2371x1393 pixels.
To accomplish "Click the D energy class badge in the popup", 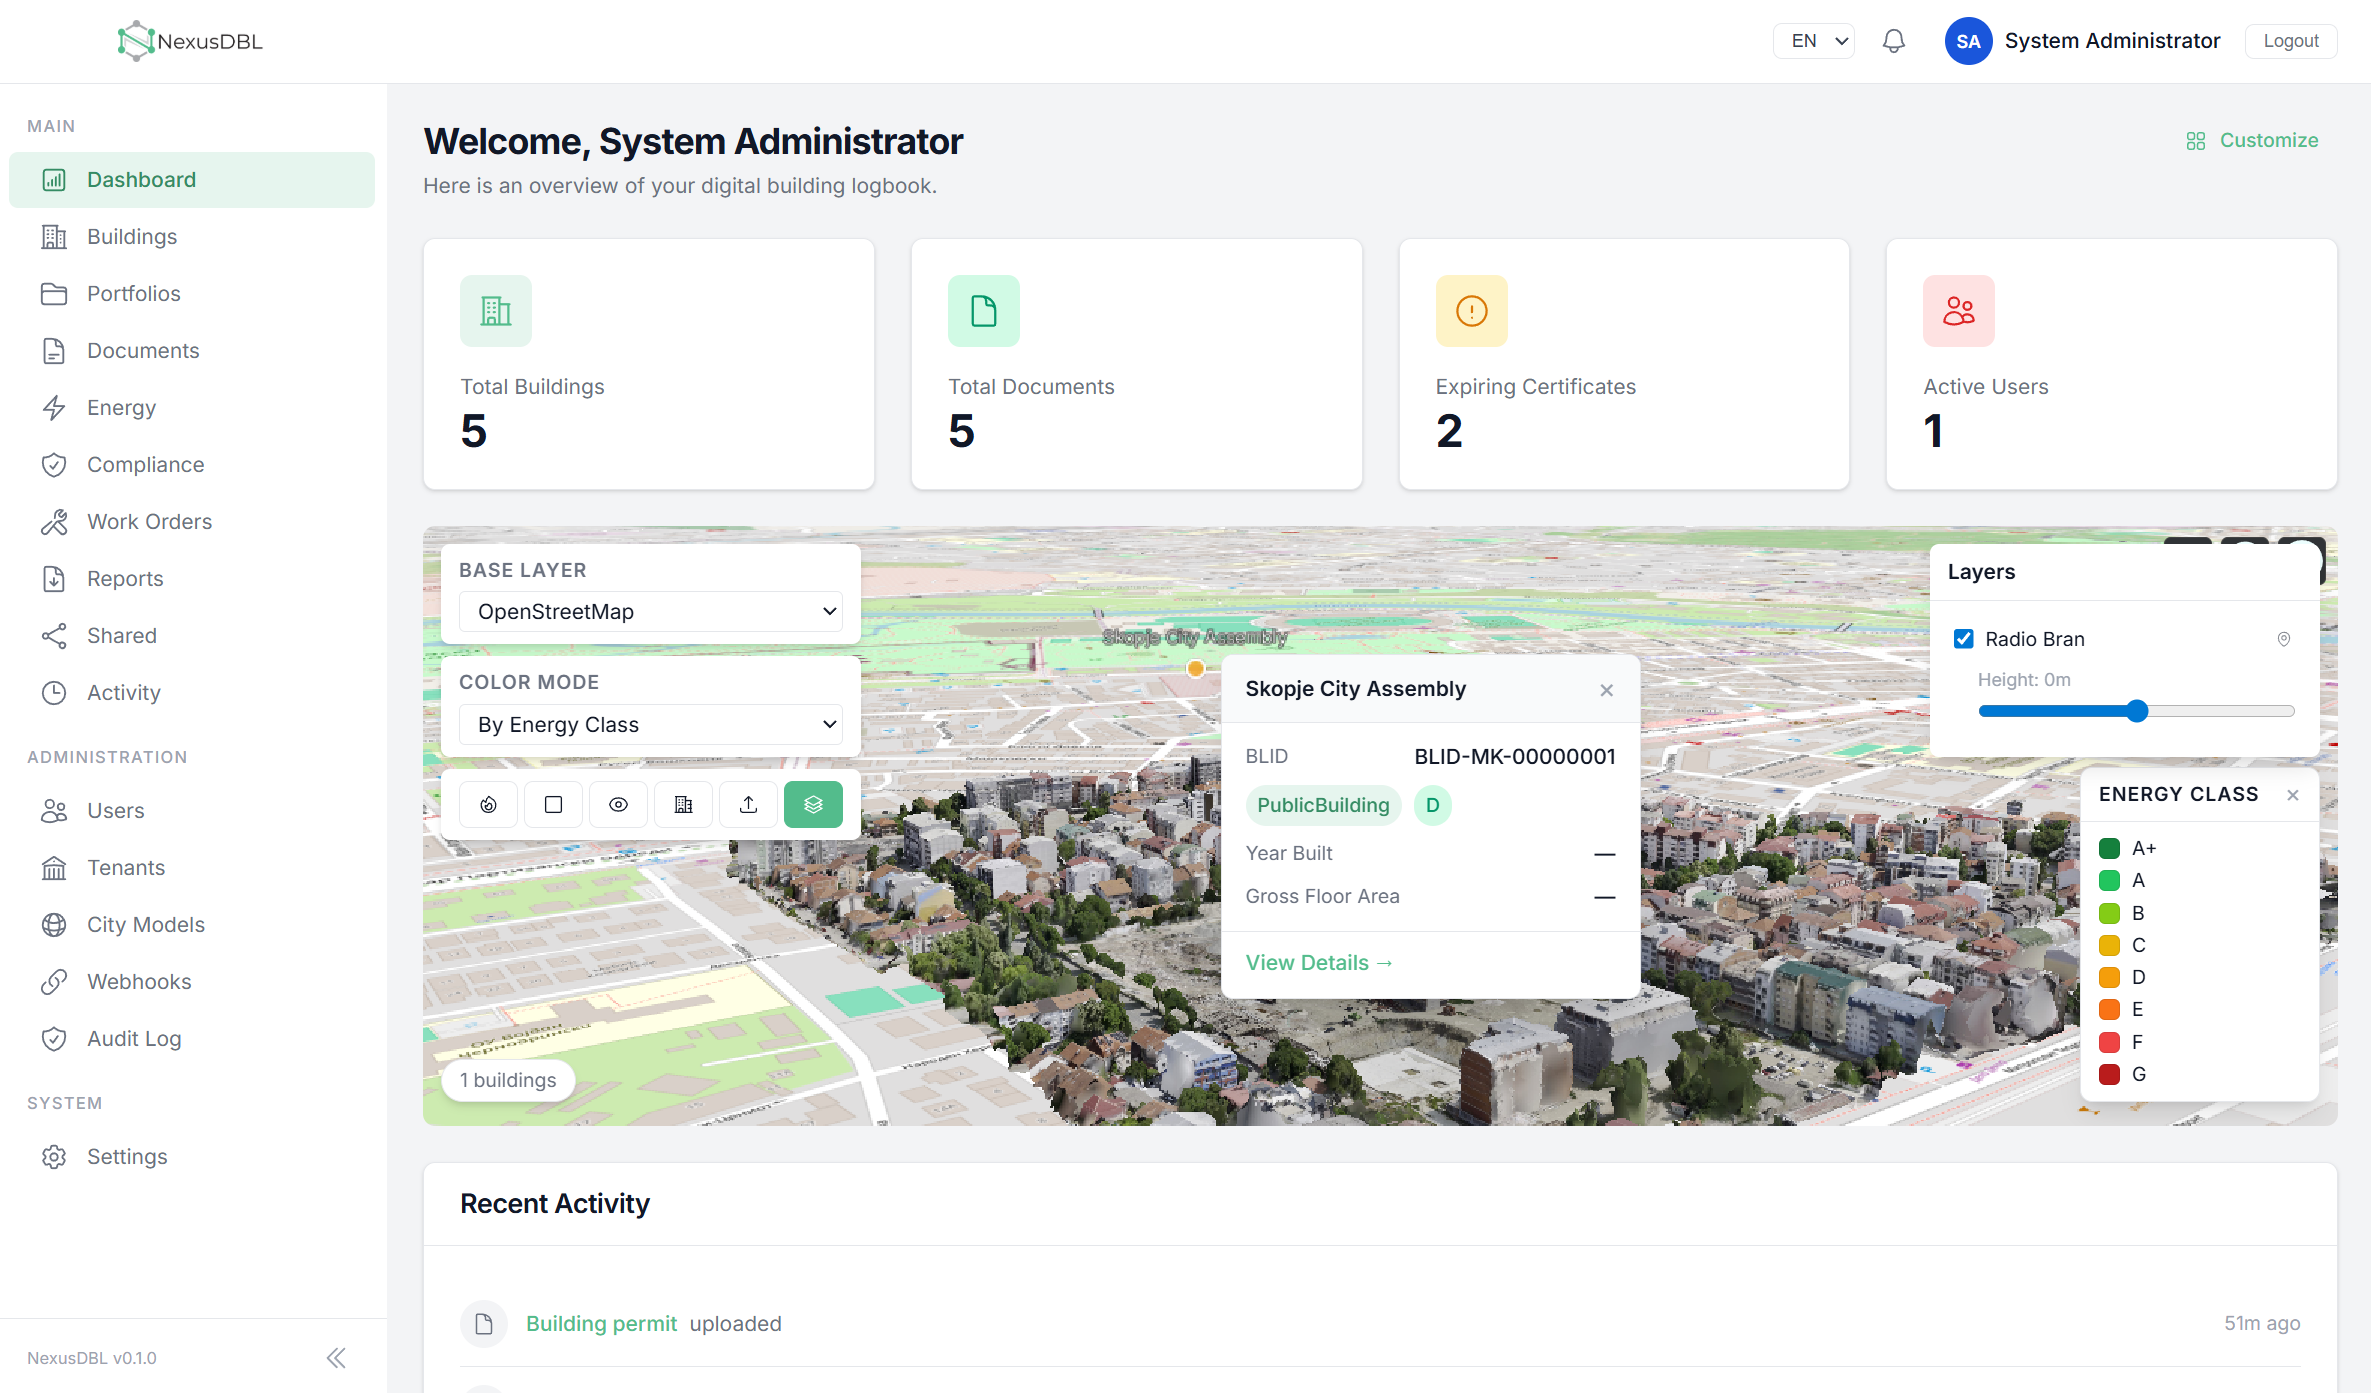I will click(x=1433, y=806).
